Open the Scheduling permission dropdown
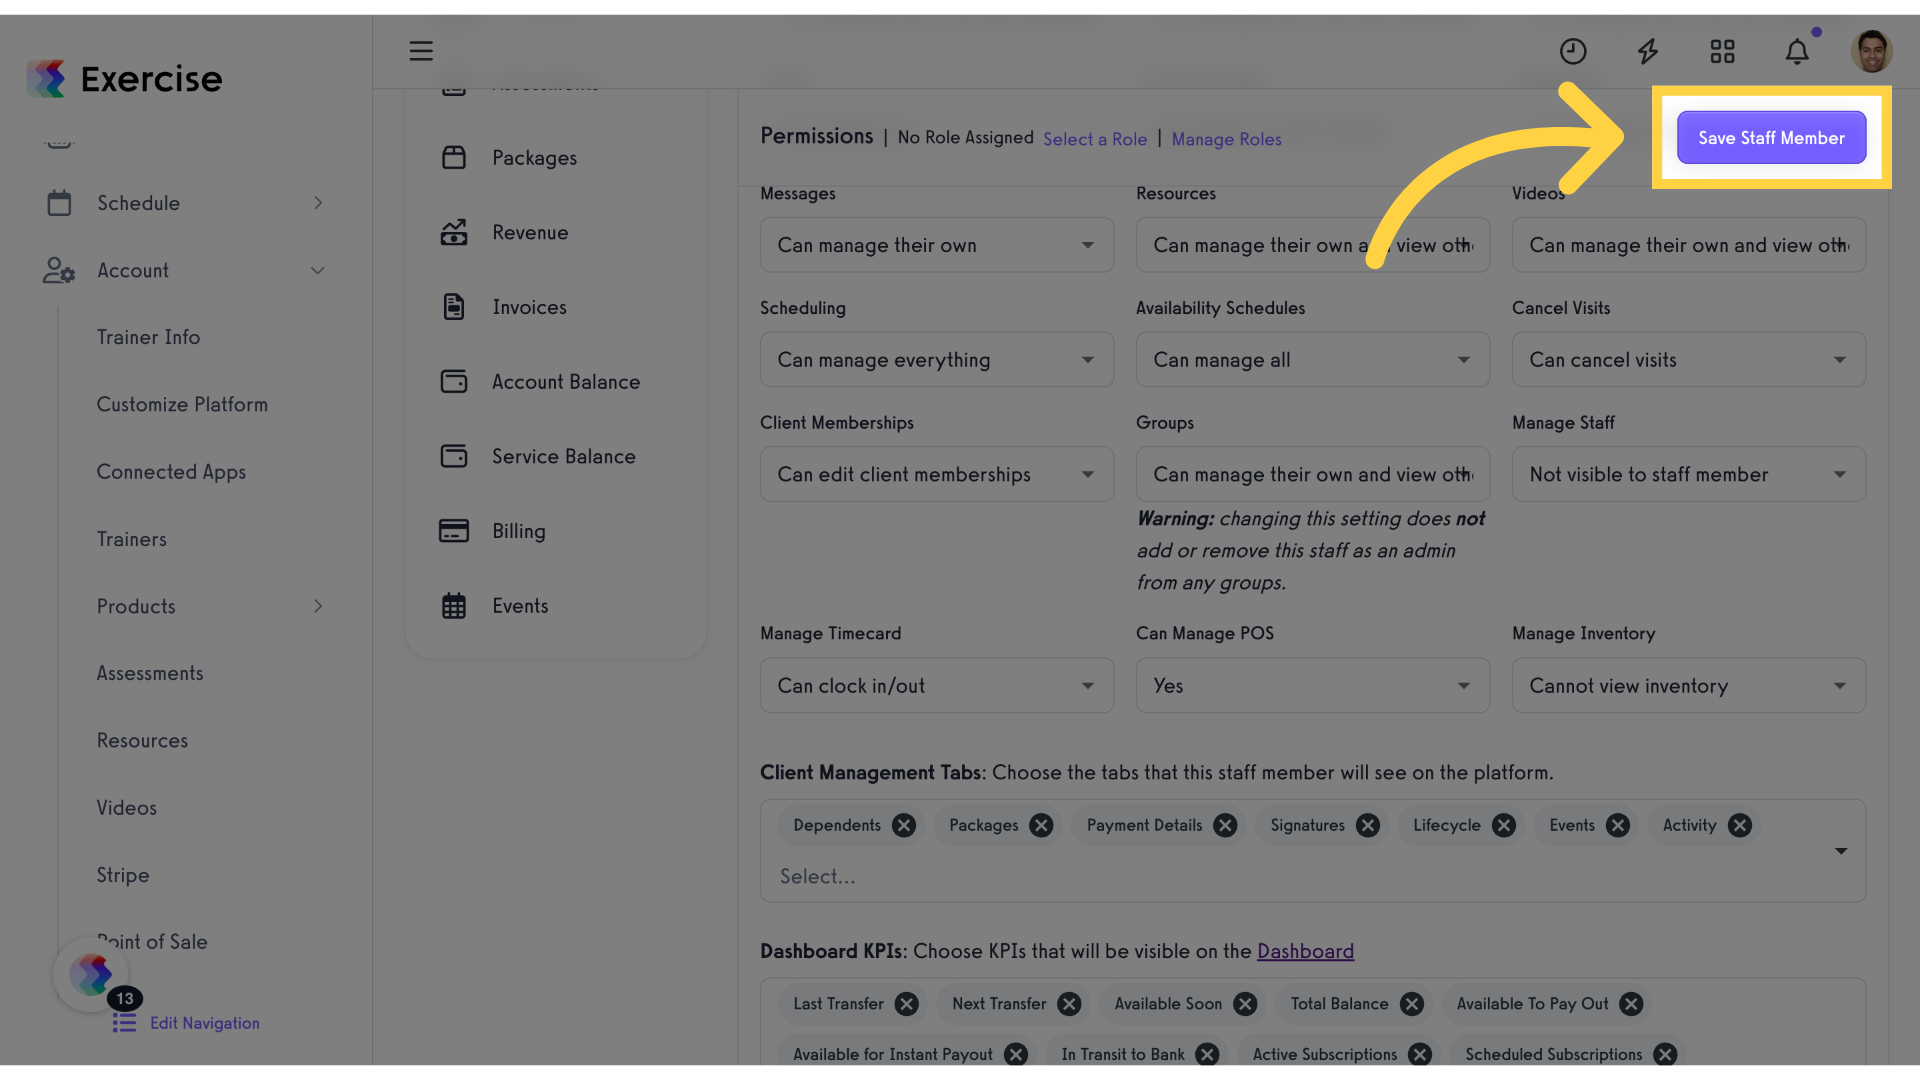The image size is (1920, 1080). (937, 360)
